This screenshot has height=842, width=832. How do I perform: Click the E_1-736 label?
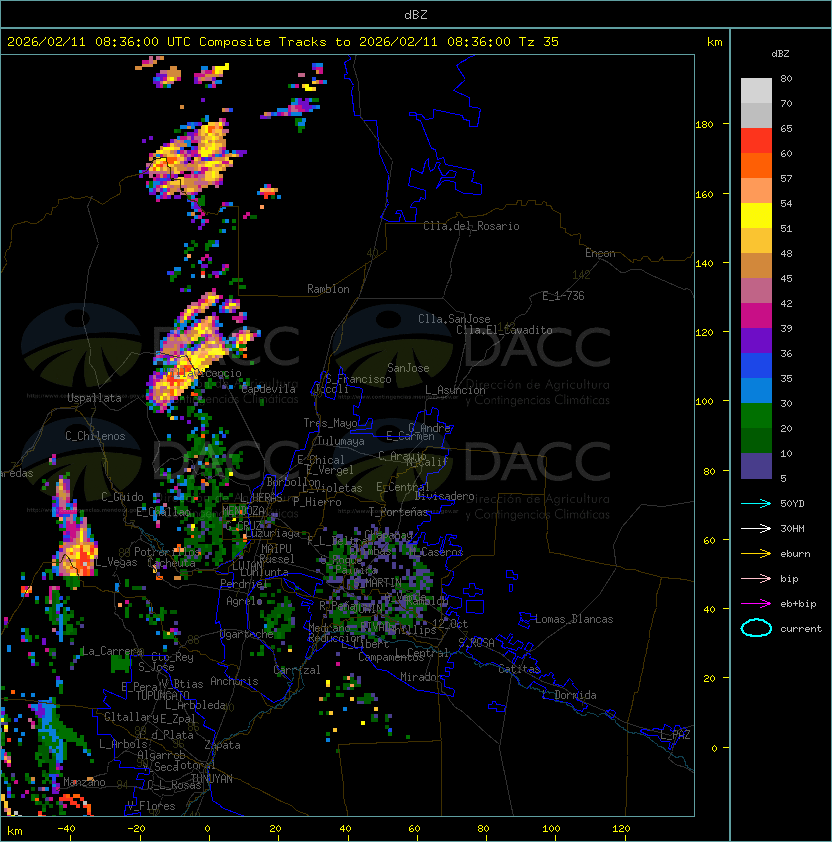563,296
